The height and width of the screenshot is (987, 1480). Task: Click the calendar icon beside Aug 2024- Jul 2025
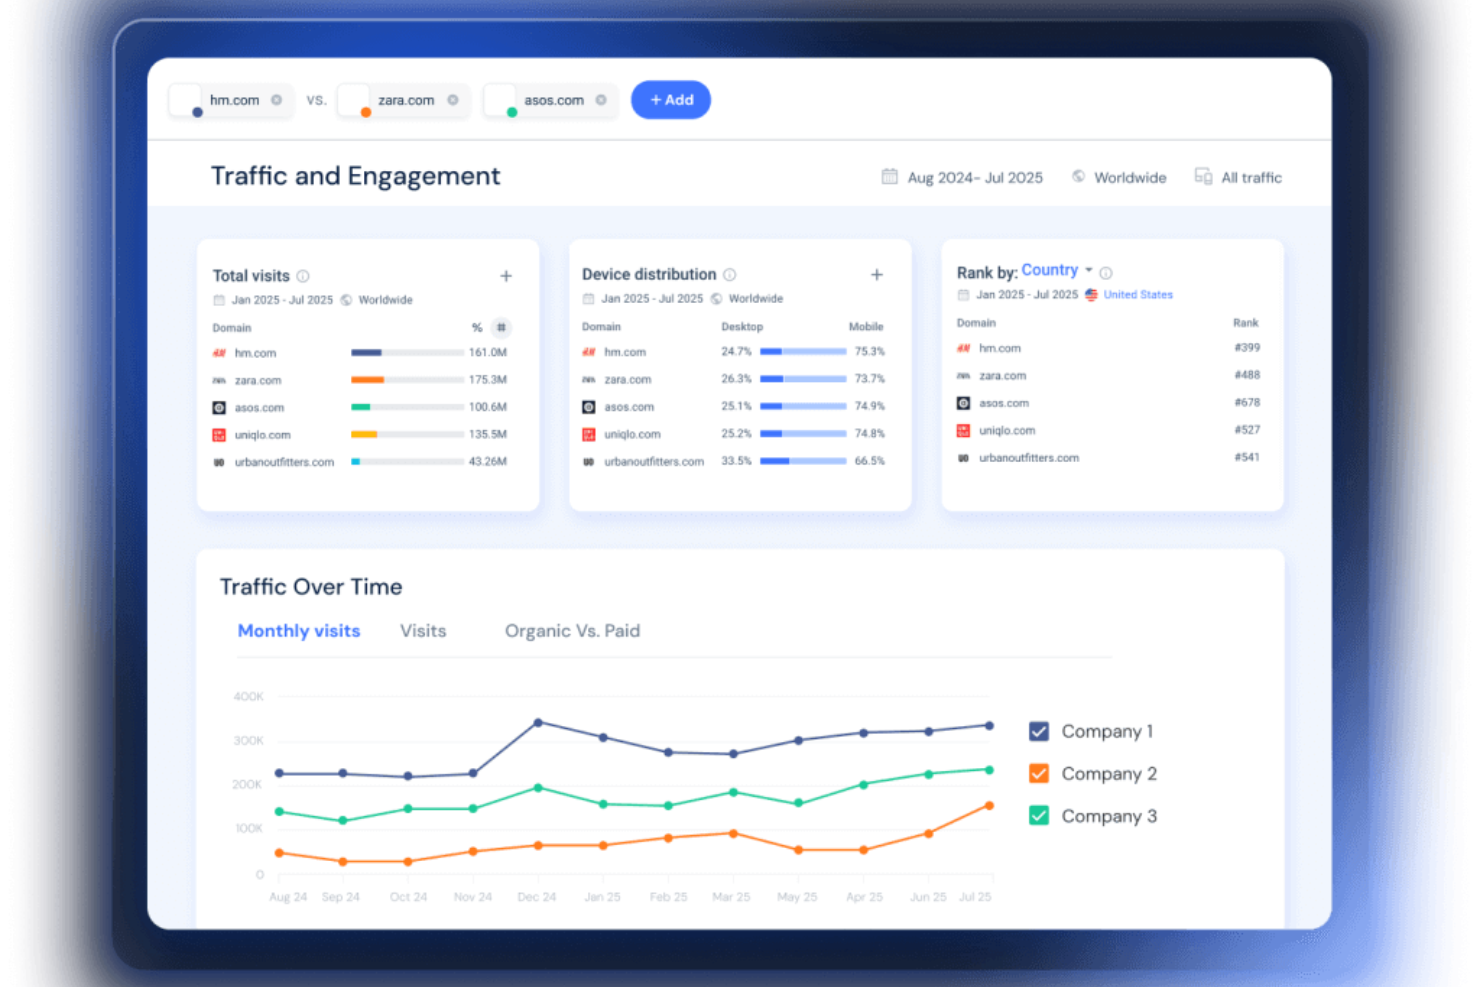[x=889, y=176]
